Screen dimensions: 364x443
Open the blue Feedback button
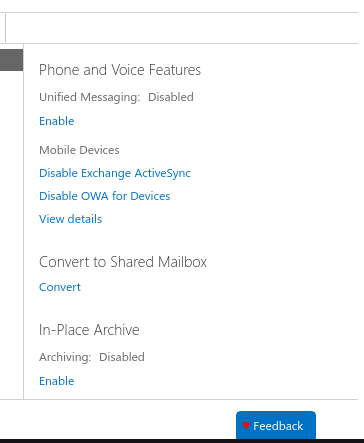[276, 425]
